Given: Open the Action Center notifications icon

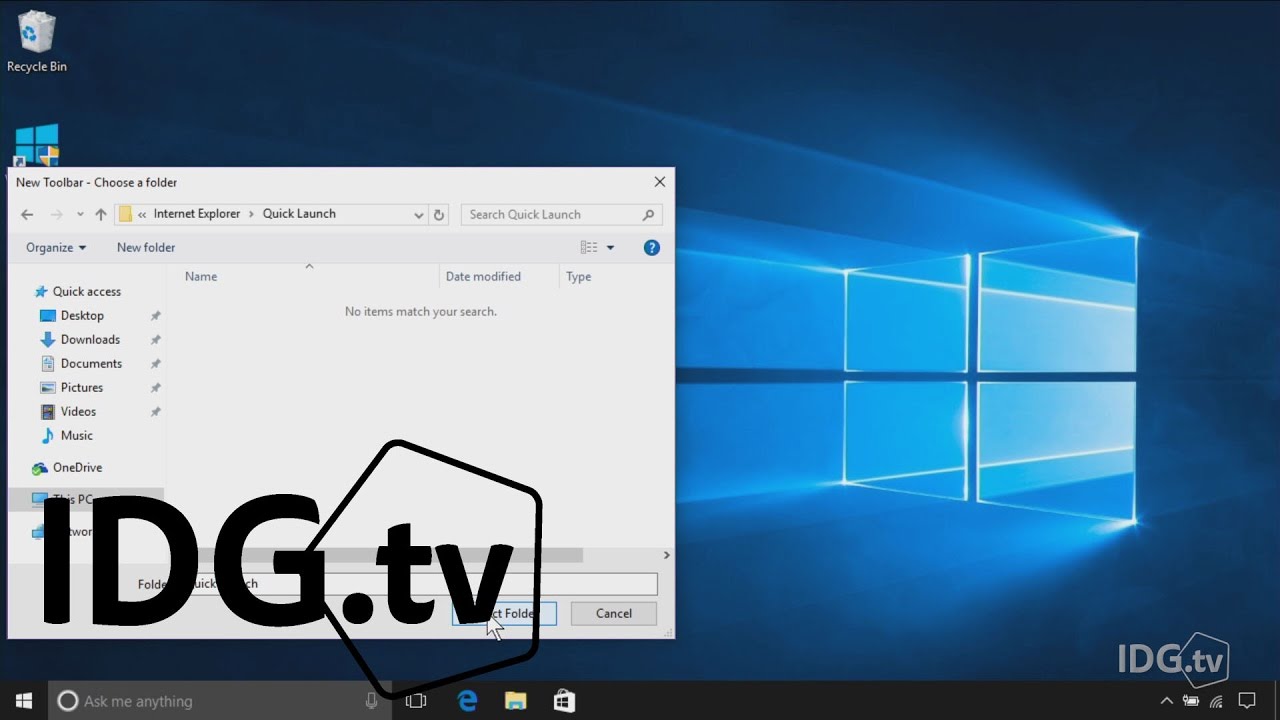Looking at the screenshot, I should coord(1247,701).
